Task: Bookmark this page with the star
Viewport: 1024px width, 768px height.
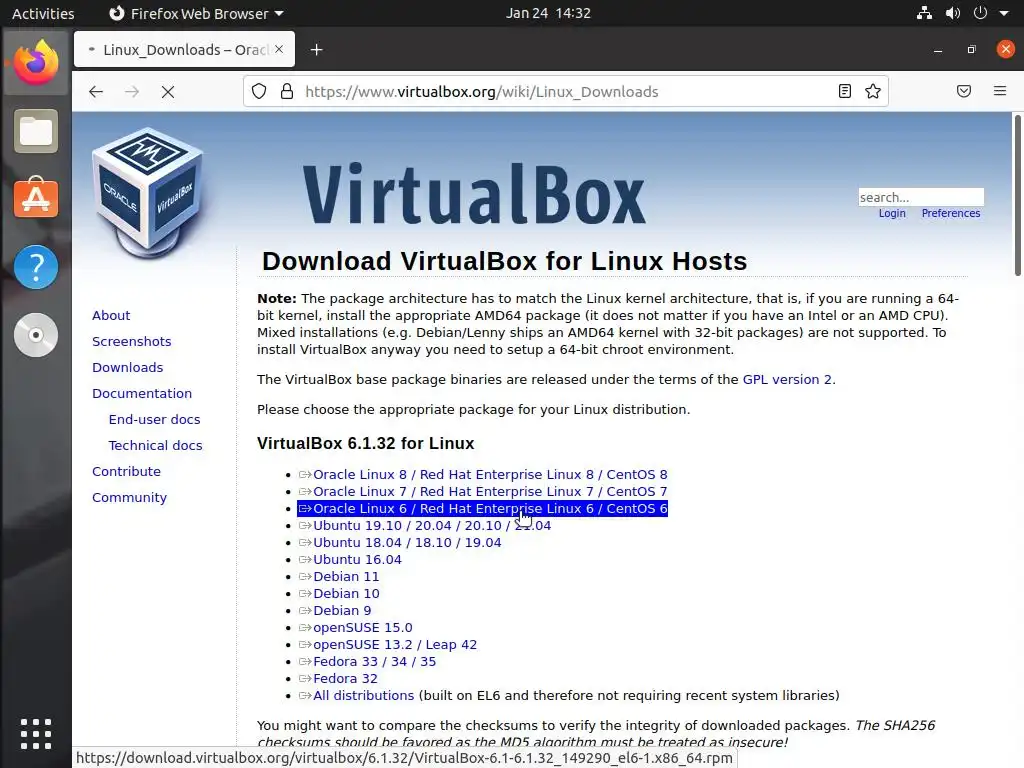Action: coord(873,91)
